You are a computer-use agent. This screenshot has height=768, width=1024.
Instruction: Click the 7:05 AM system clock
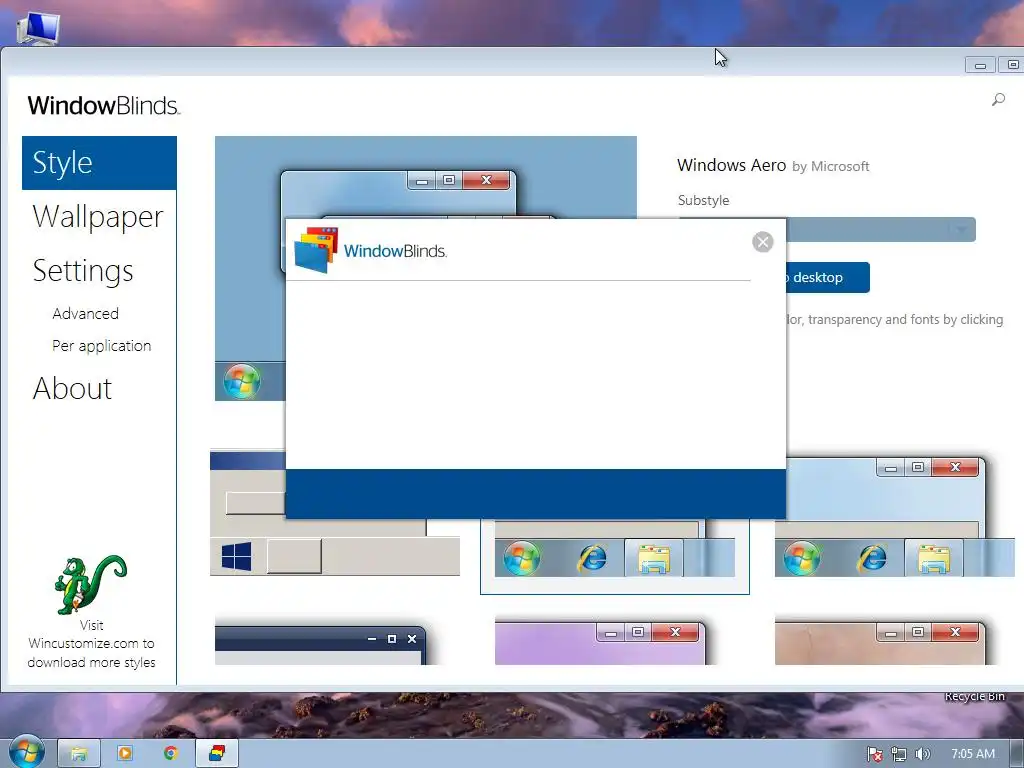972,754
